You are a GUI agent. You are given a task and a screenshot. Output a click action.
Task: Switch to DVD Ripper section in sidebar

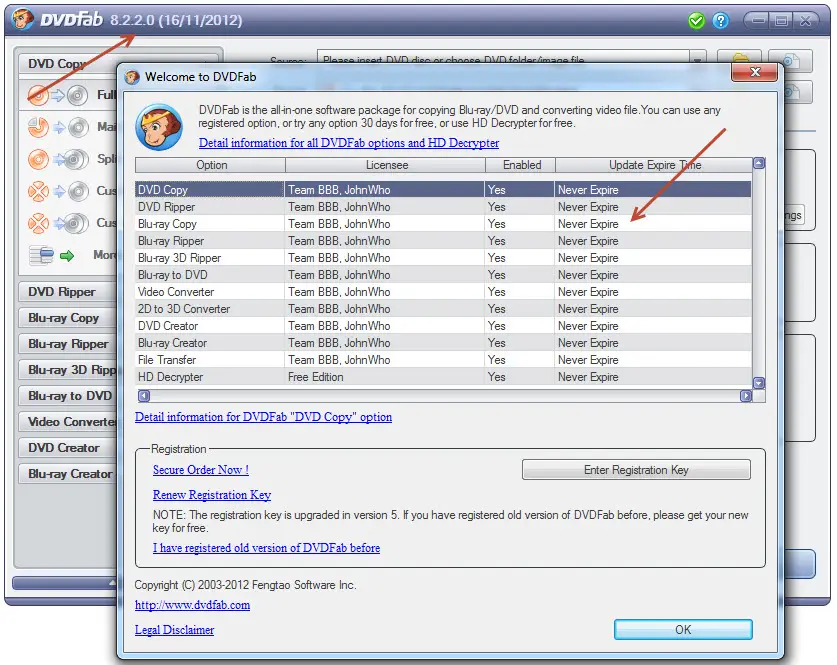click(67, 292)
